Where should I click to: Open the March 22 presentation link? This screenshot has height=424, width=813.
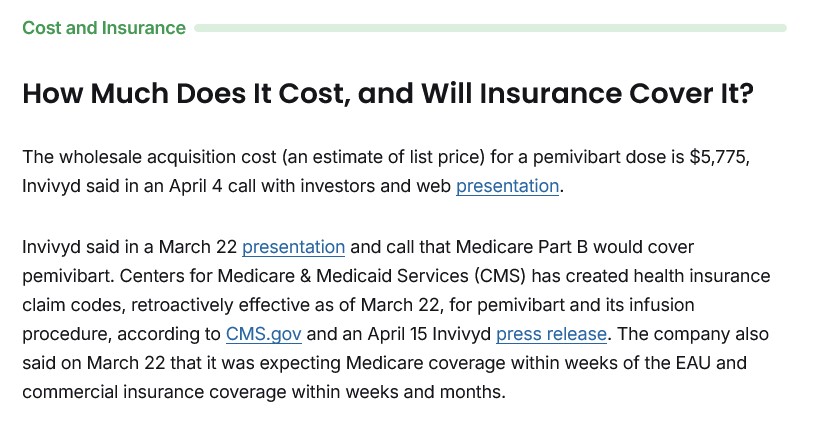click(293, 247)
